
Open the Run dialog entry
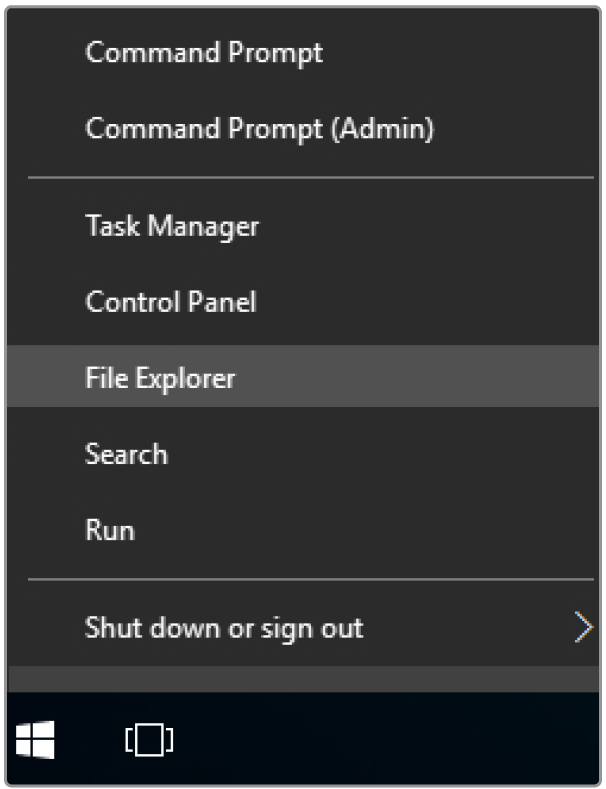pyautogui.click(x=110, y=530)
